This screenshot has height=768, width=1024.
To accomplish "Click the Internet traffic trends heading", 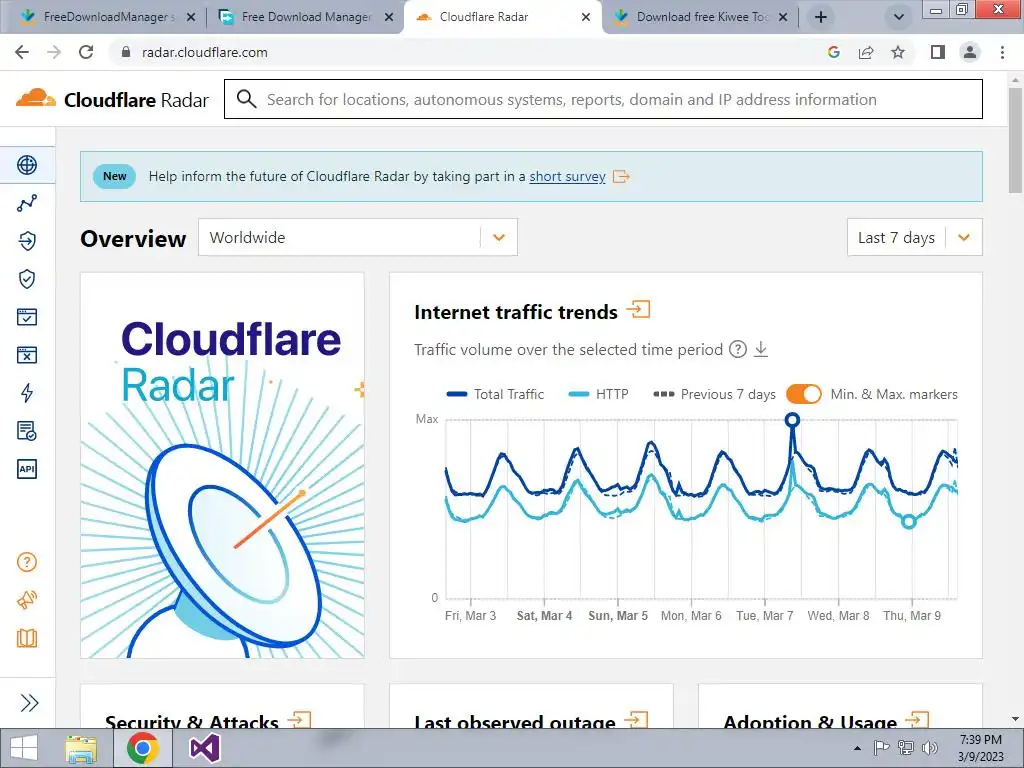I will (516, 312).
